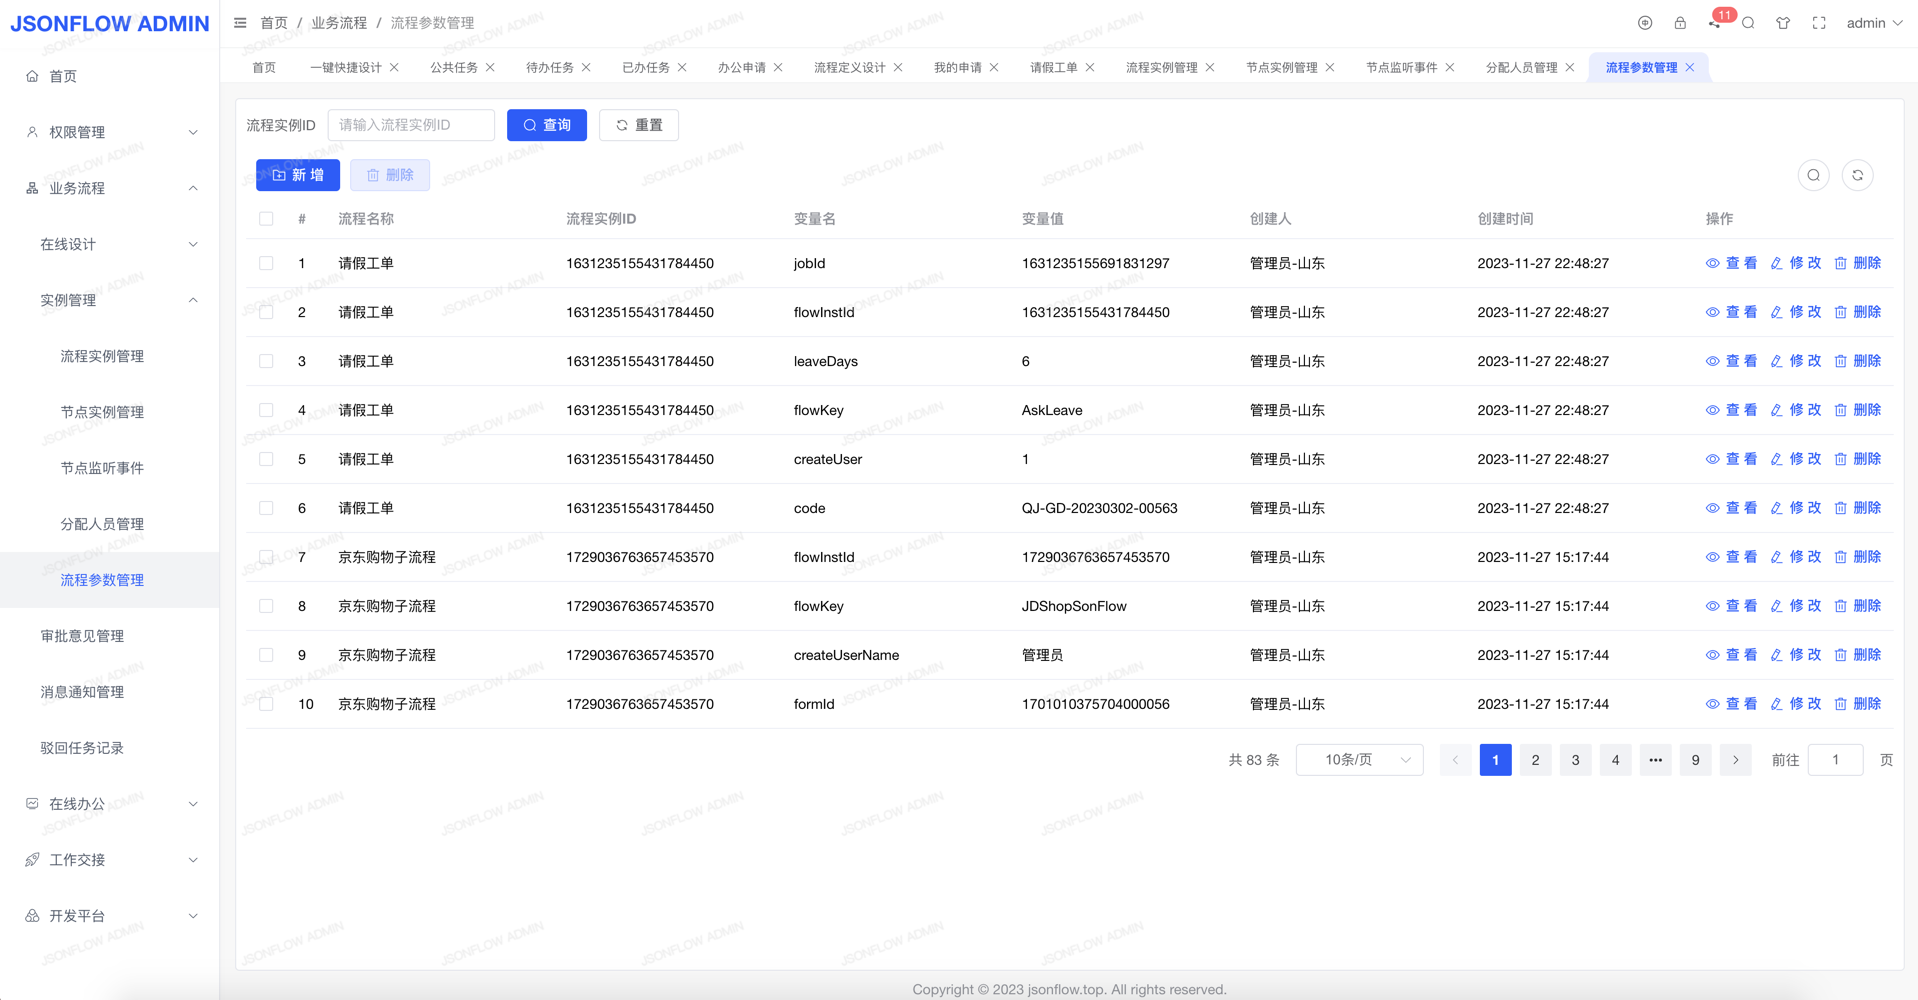Click the blue 查询 button
1918x1000 pixels.
coord(546,125)
